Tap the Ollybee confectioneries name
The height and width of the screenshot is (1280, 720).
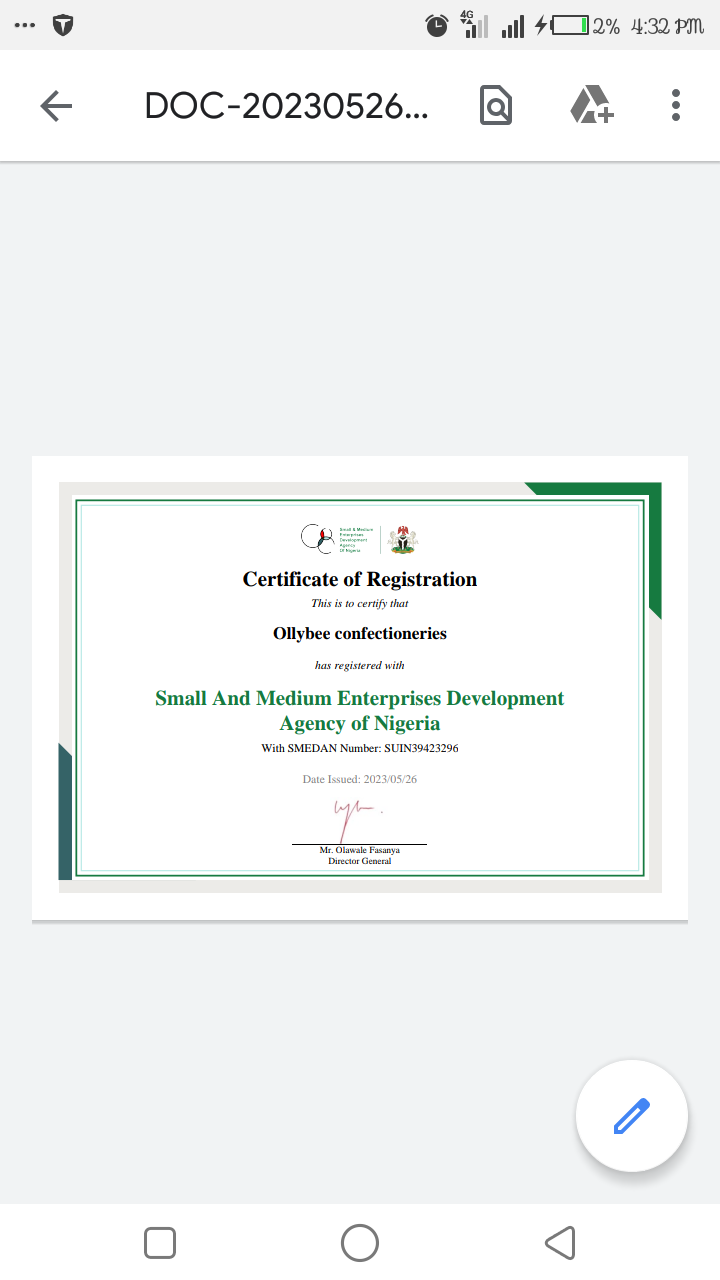point(360,634)
